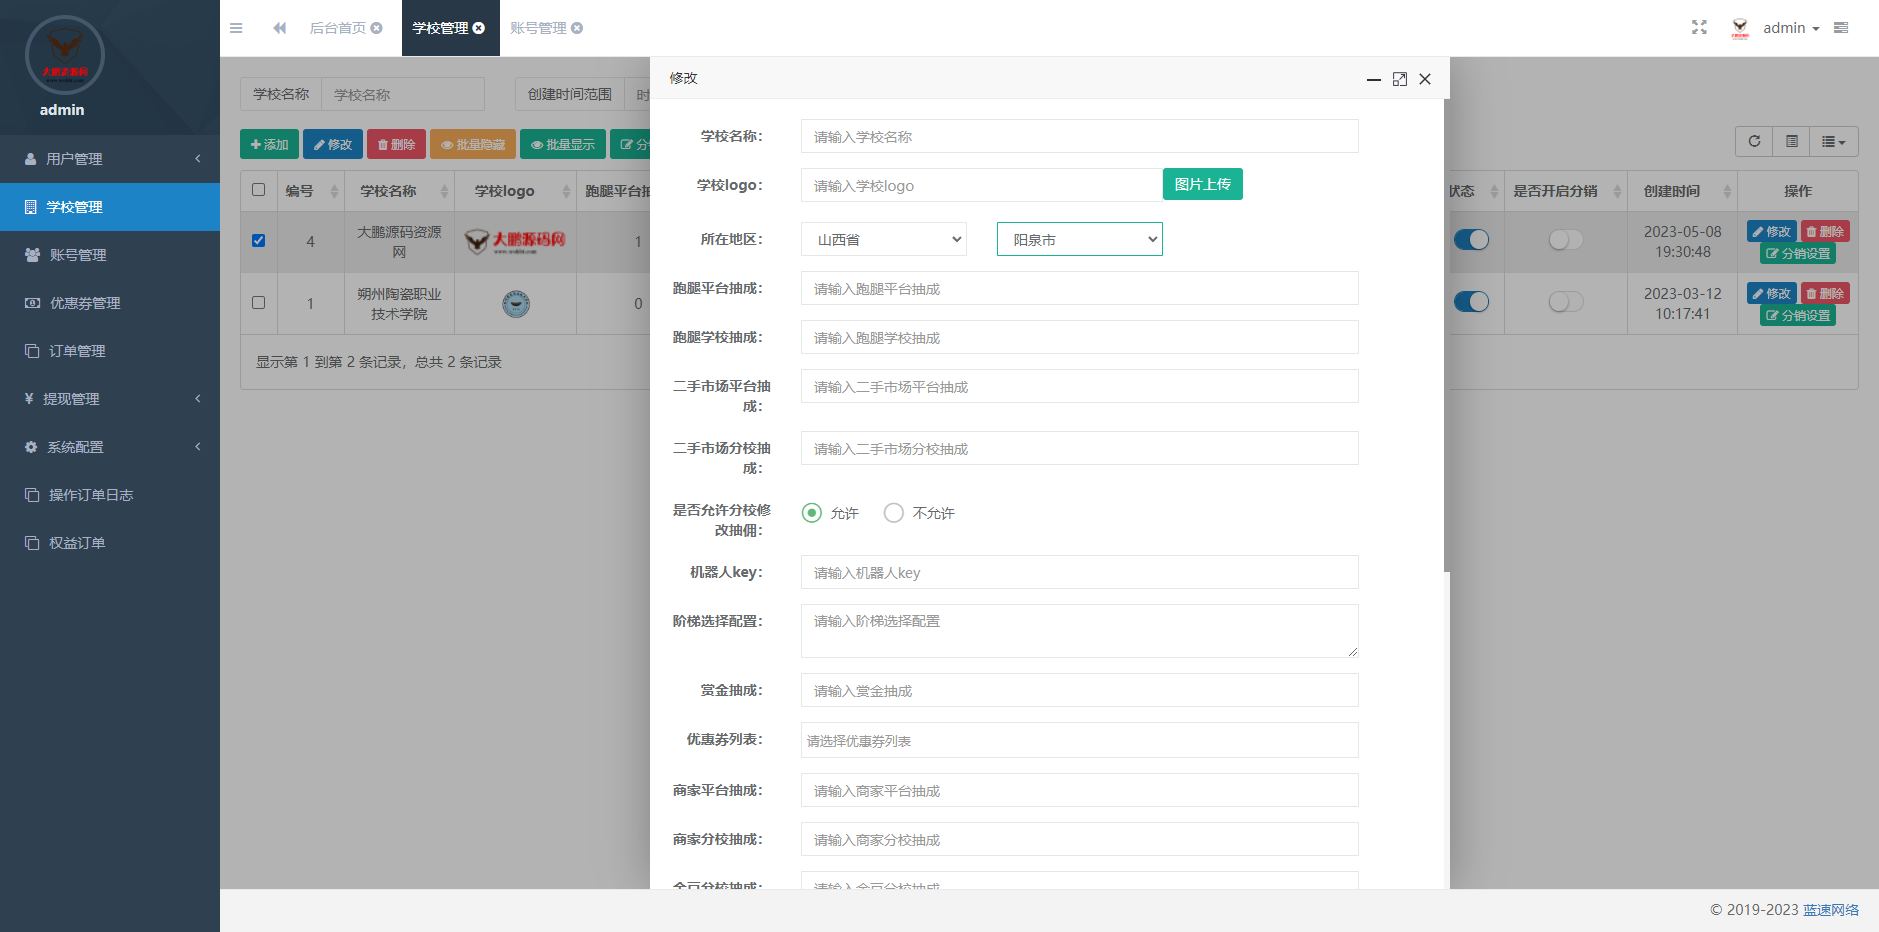Viewport: 1879px width, 932px height.
Task: Click the card view icon next to refresh
Action: click(x=1791, y=141)
